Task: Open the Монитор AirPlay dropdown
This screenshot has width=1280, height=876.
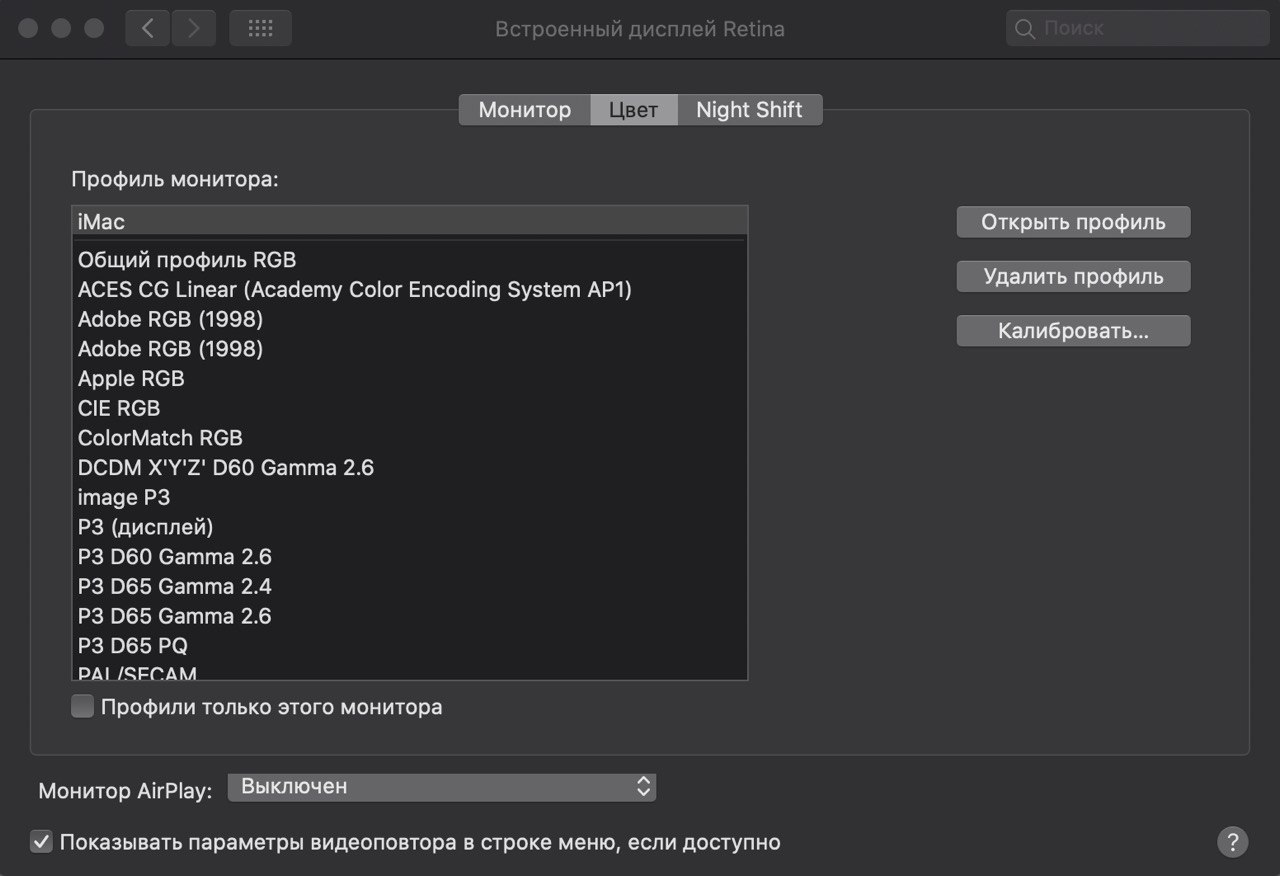Action: coord(442,787)
